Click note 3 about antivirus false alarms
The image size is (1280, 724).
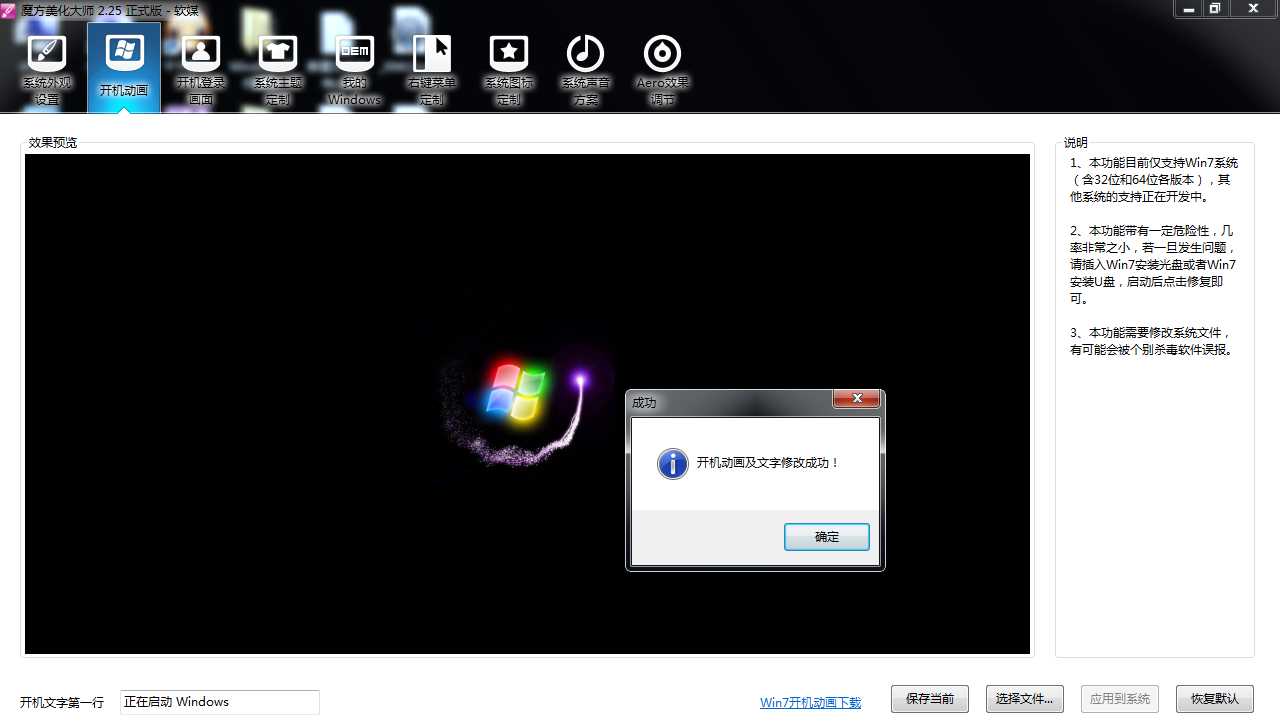coord(1151,341)
